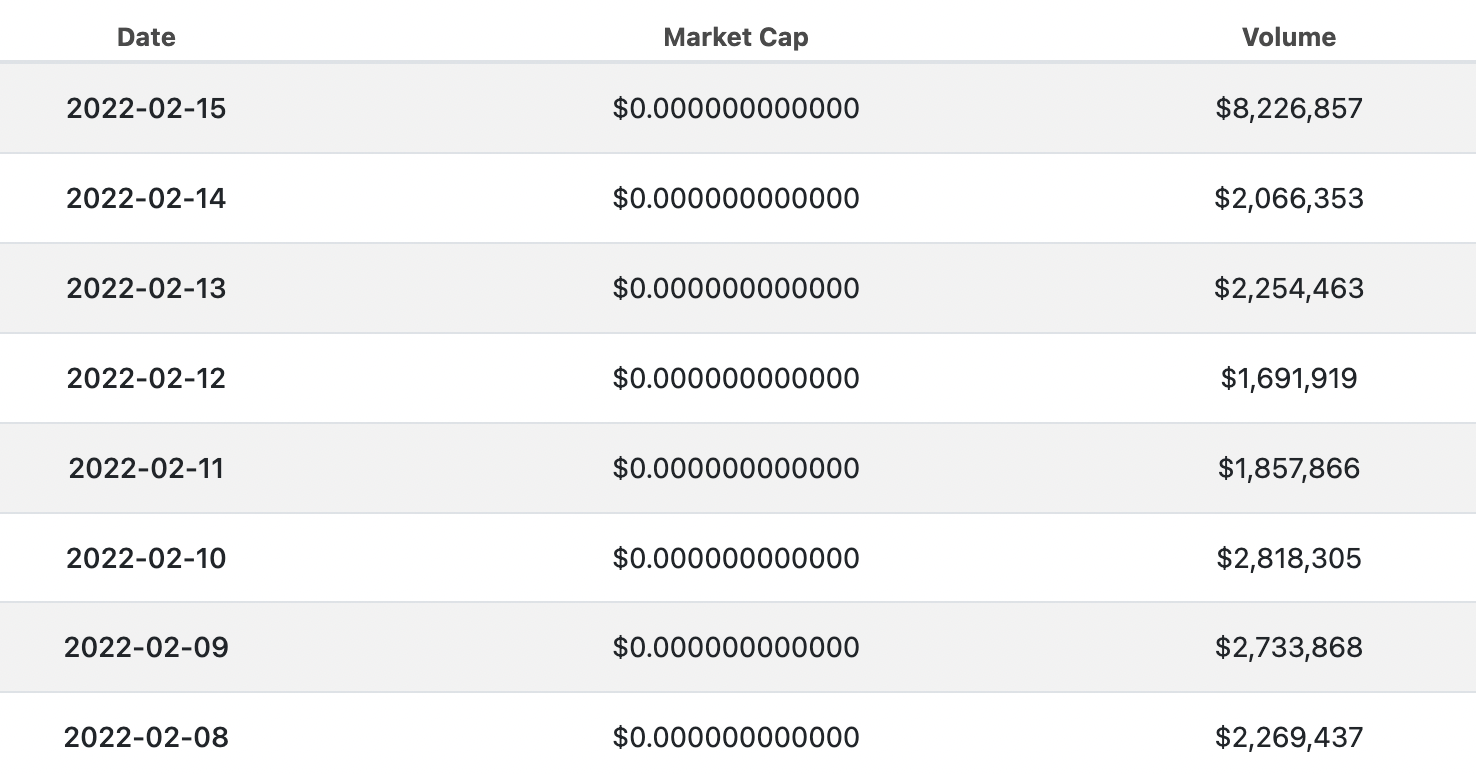Screen dimensions: 1476x774
Task: Click the $2,066,353 volume value
Action: pyautogui.click(x=1289, y=198)
